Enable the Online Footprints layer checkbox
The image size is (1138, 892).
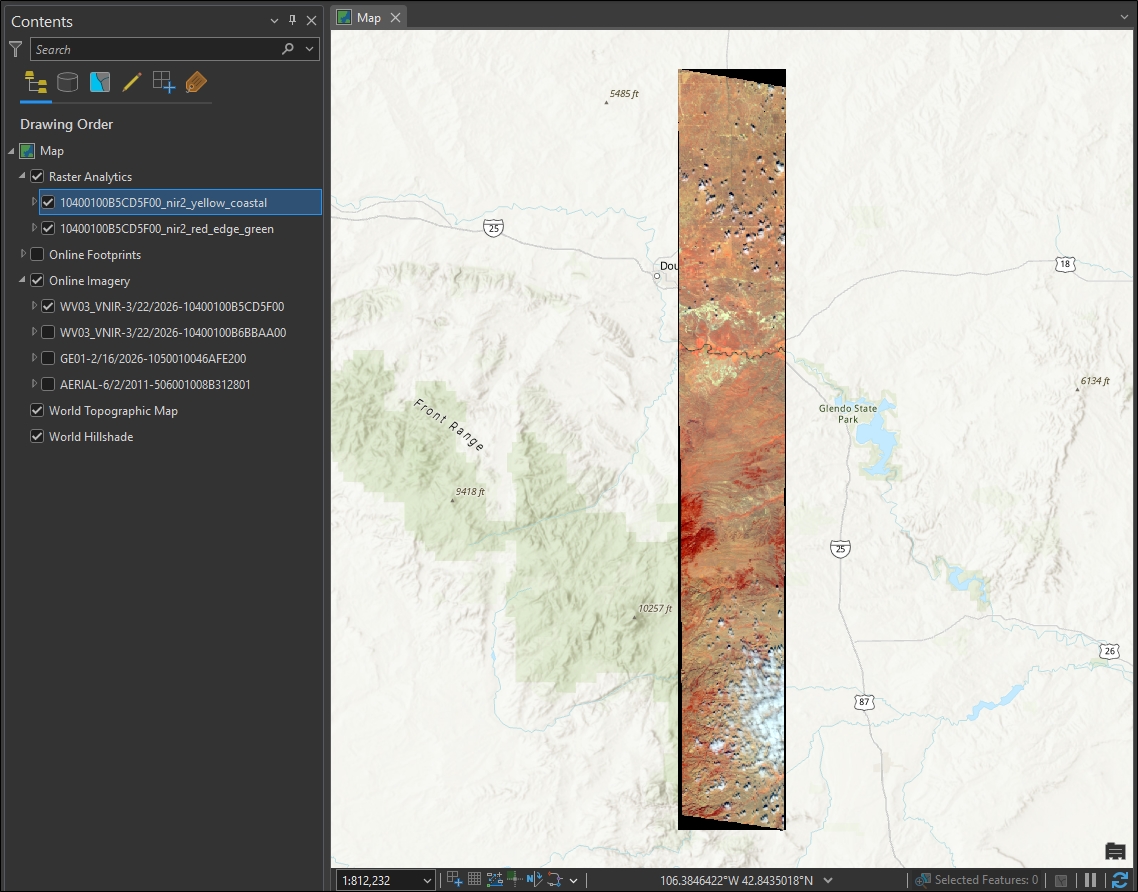[x=37, y=255]
